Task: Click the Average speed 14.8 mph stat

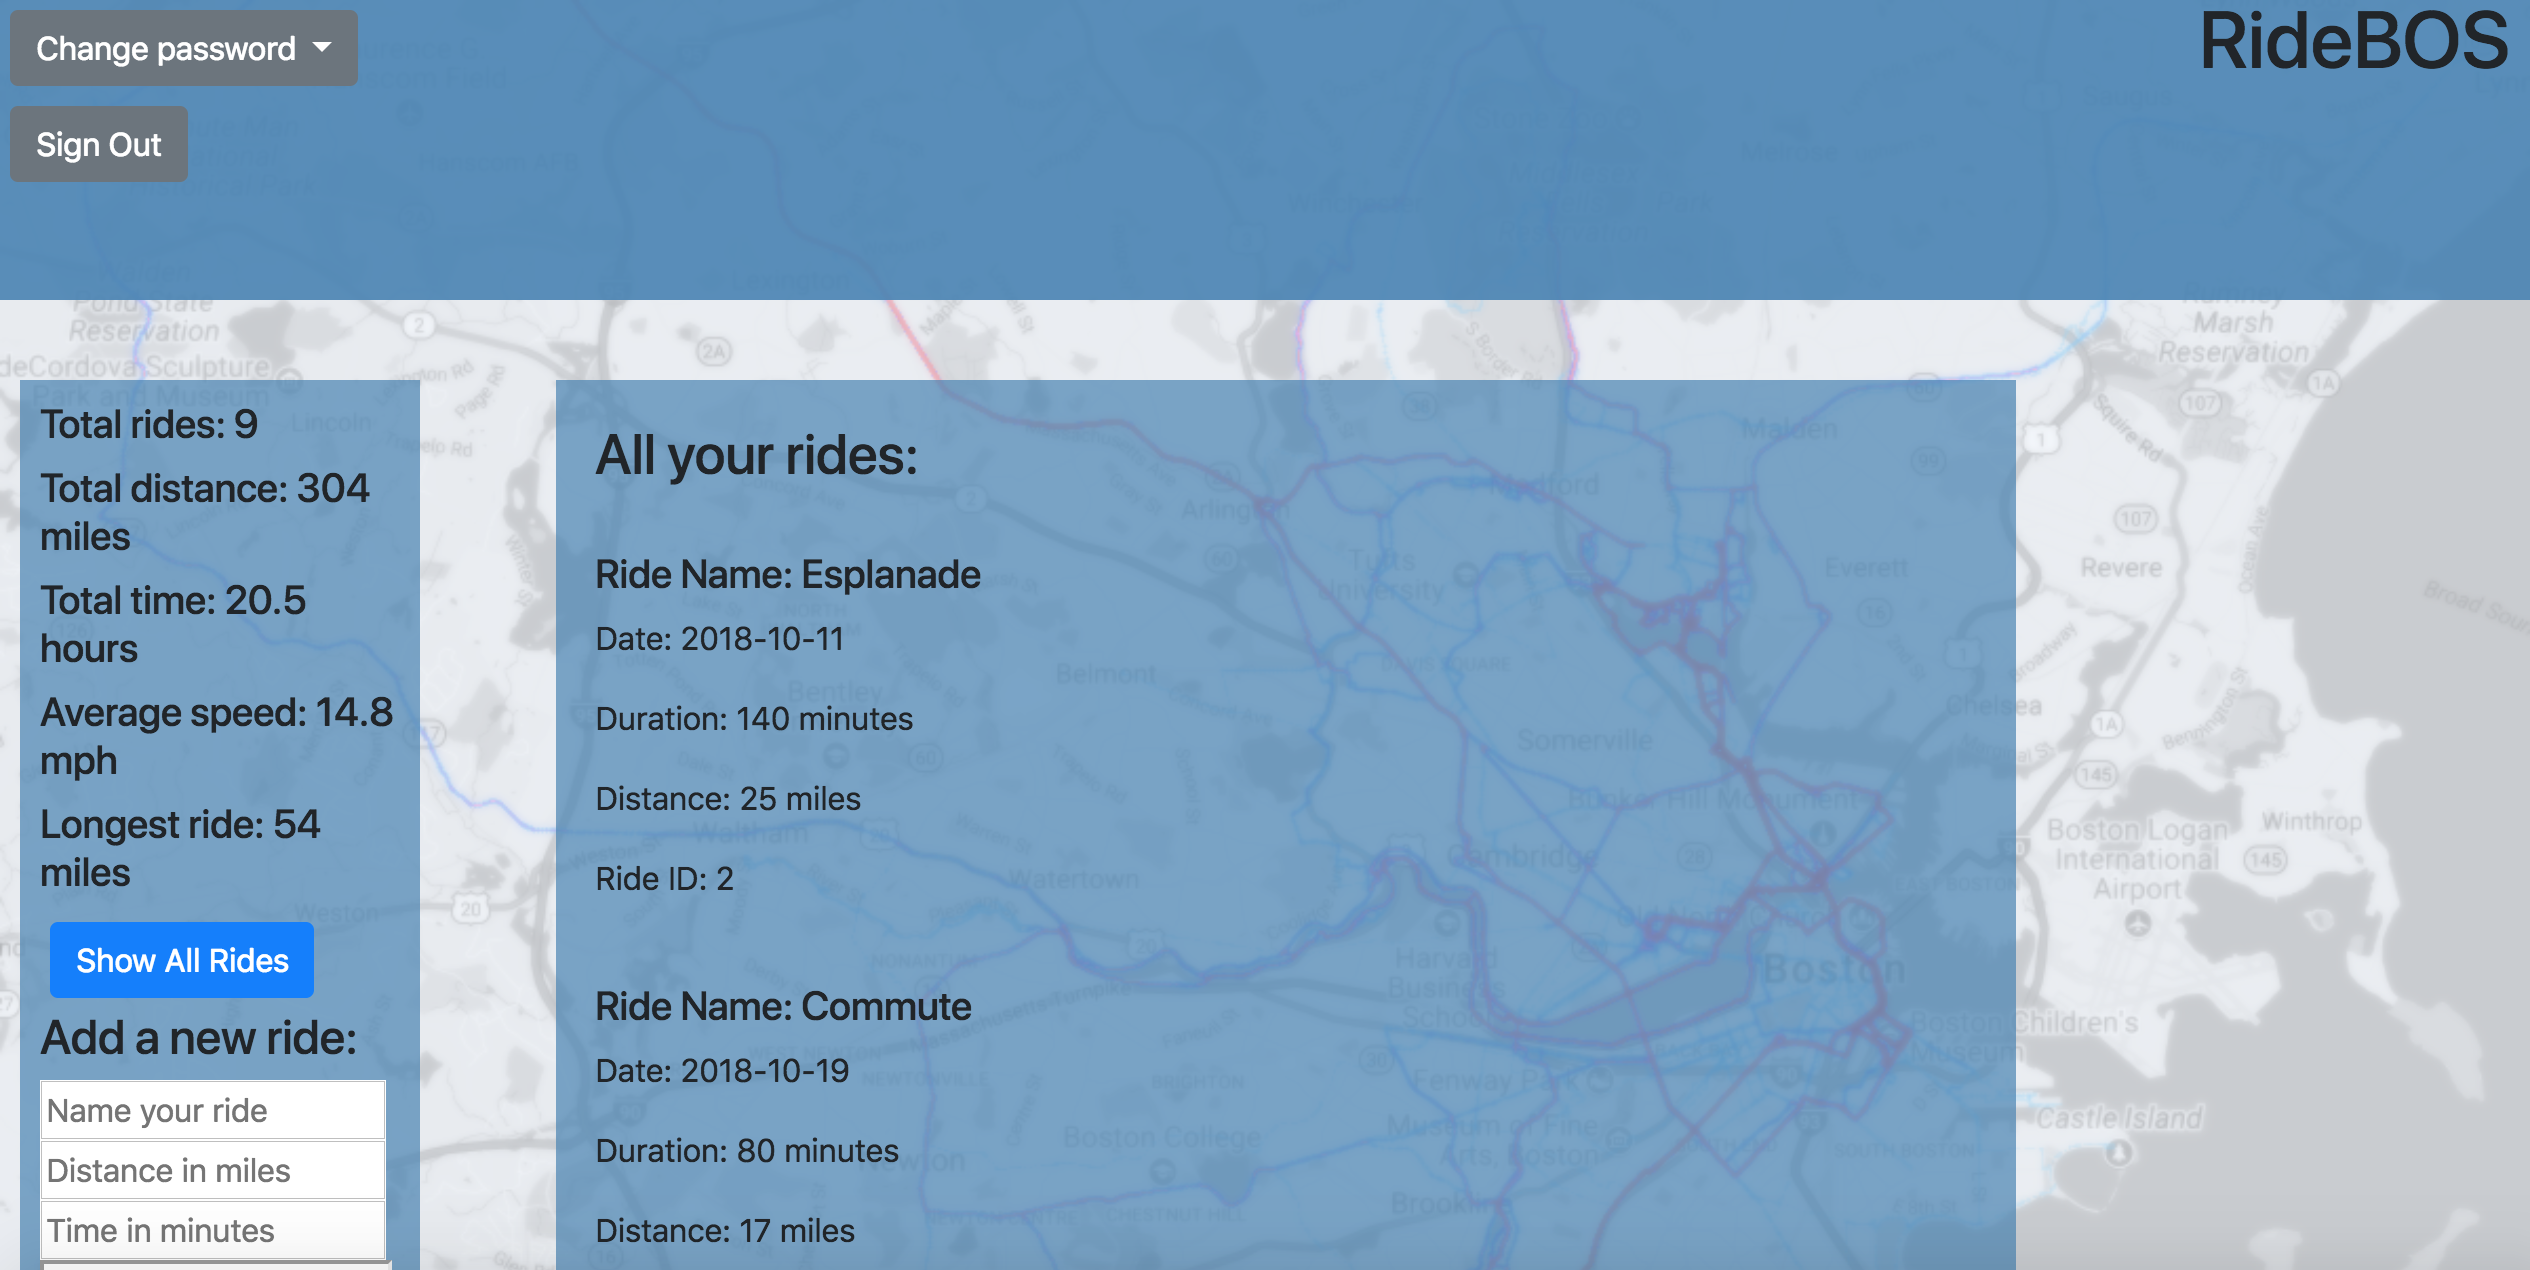Action: tap(216, 736)
